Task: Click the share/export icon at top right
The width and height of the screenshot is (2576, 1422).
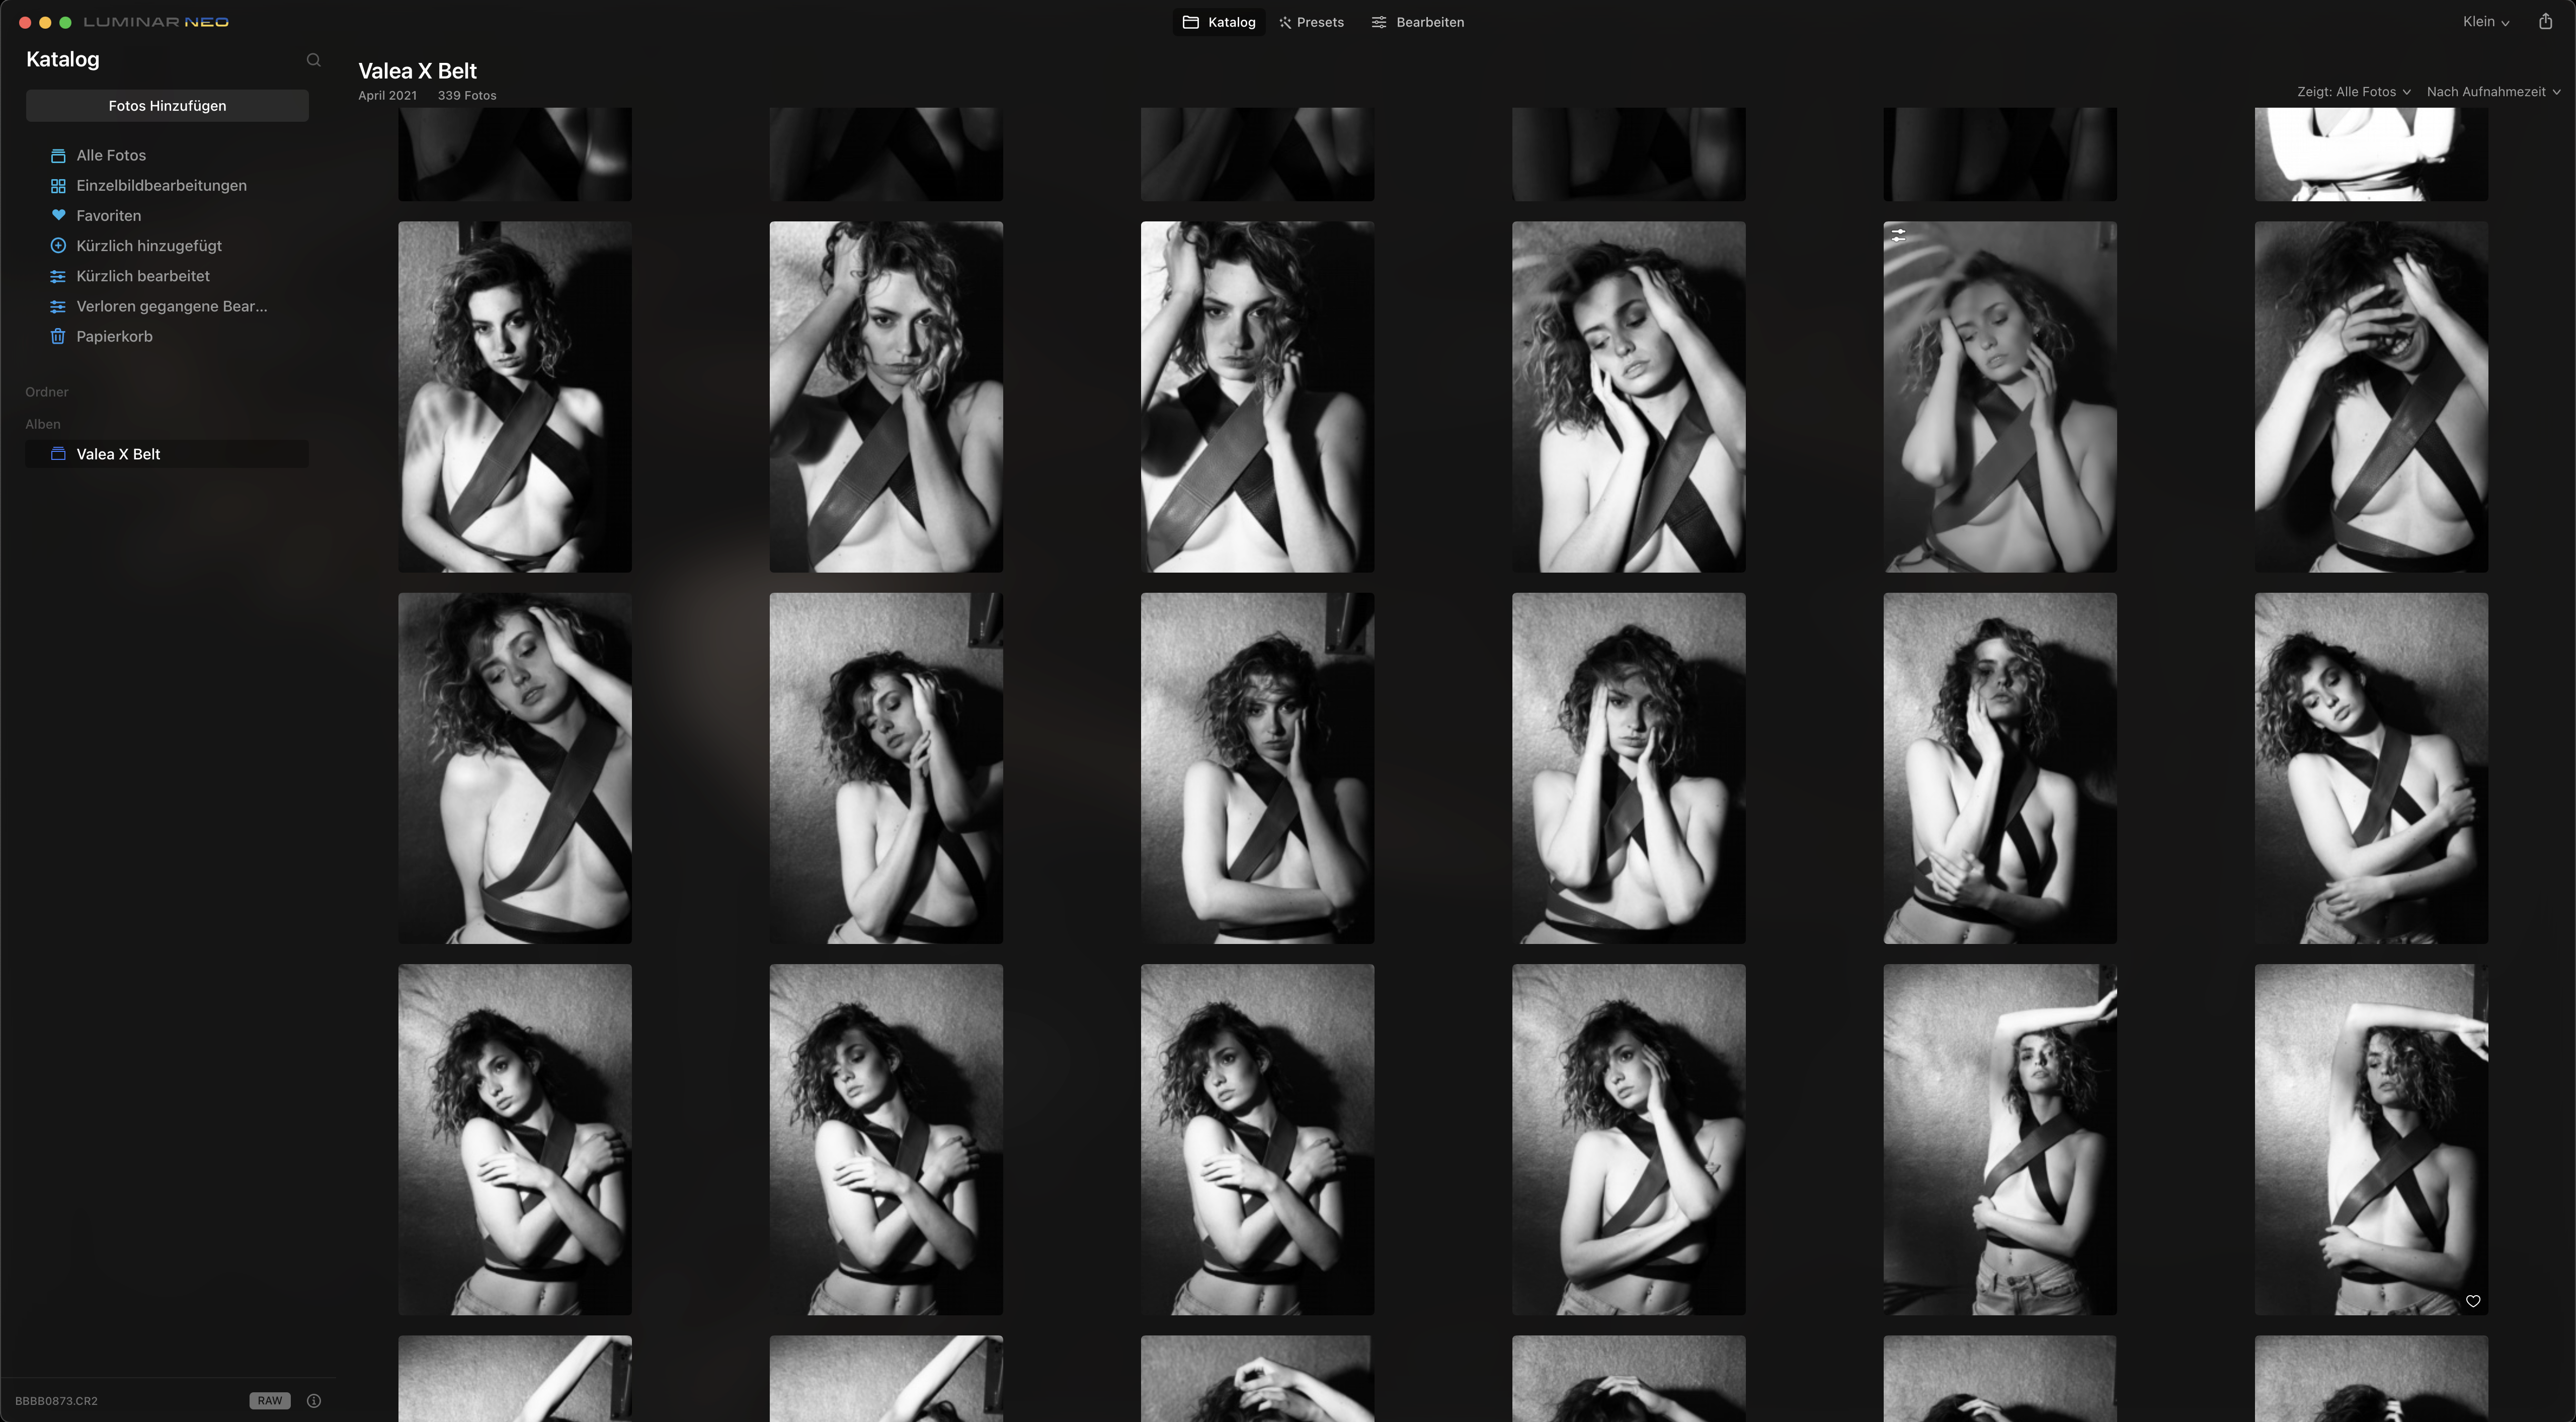Action: [2545, 21]
